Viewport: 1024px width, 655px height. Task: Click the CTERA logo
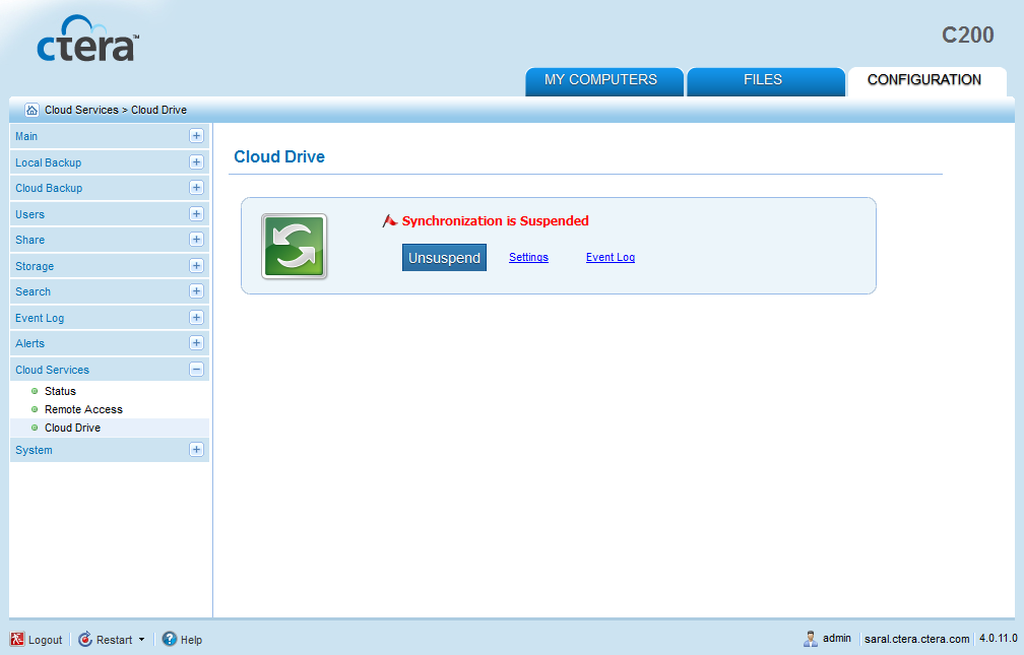[x=88, y=39]
